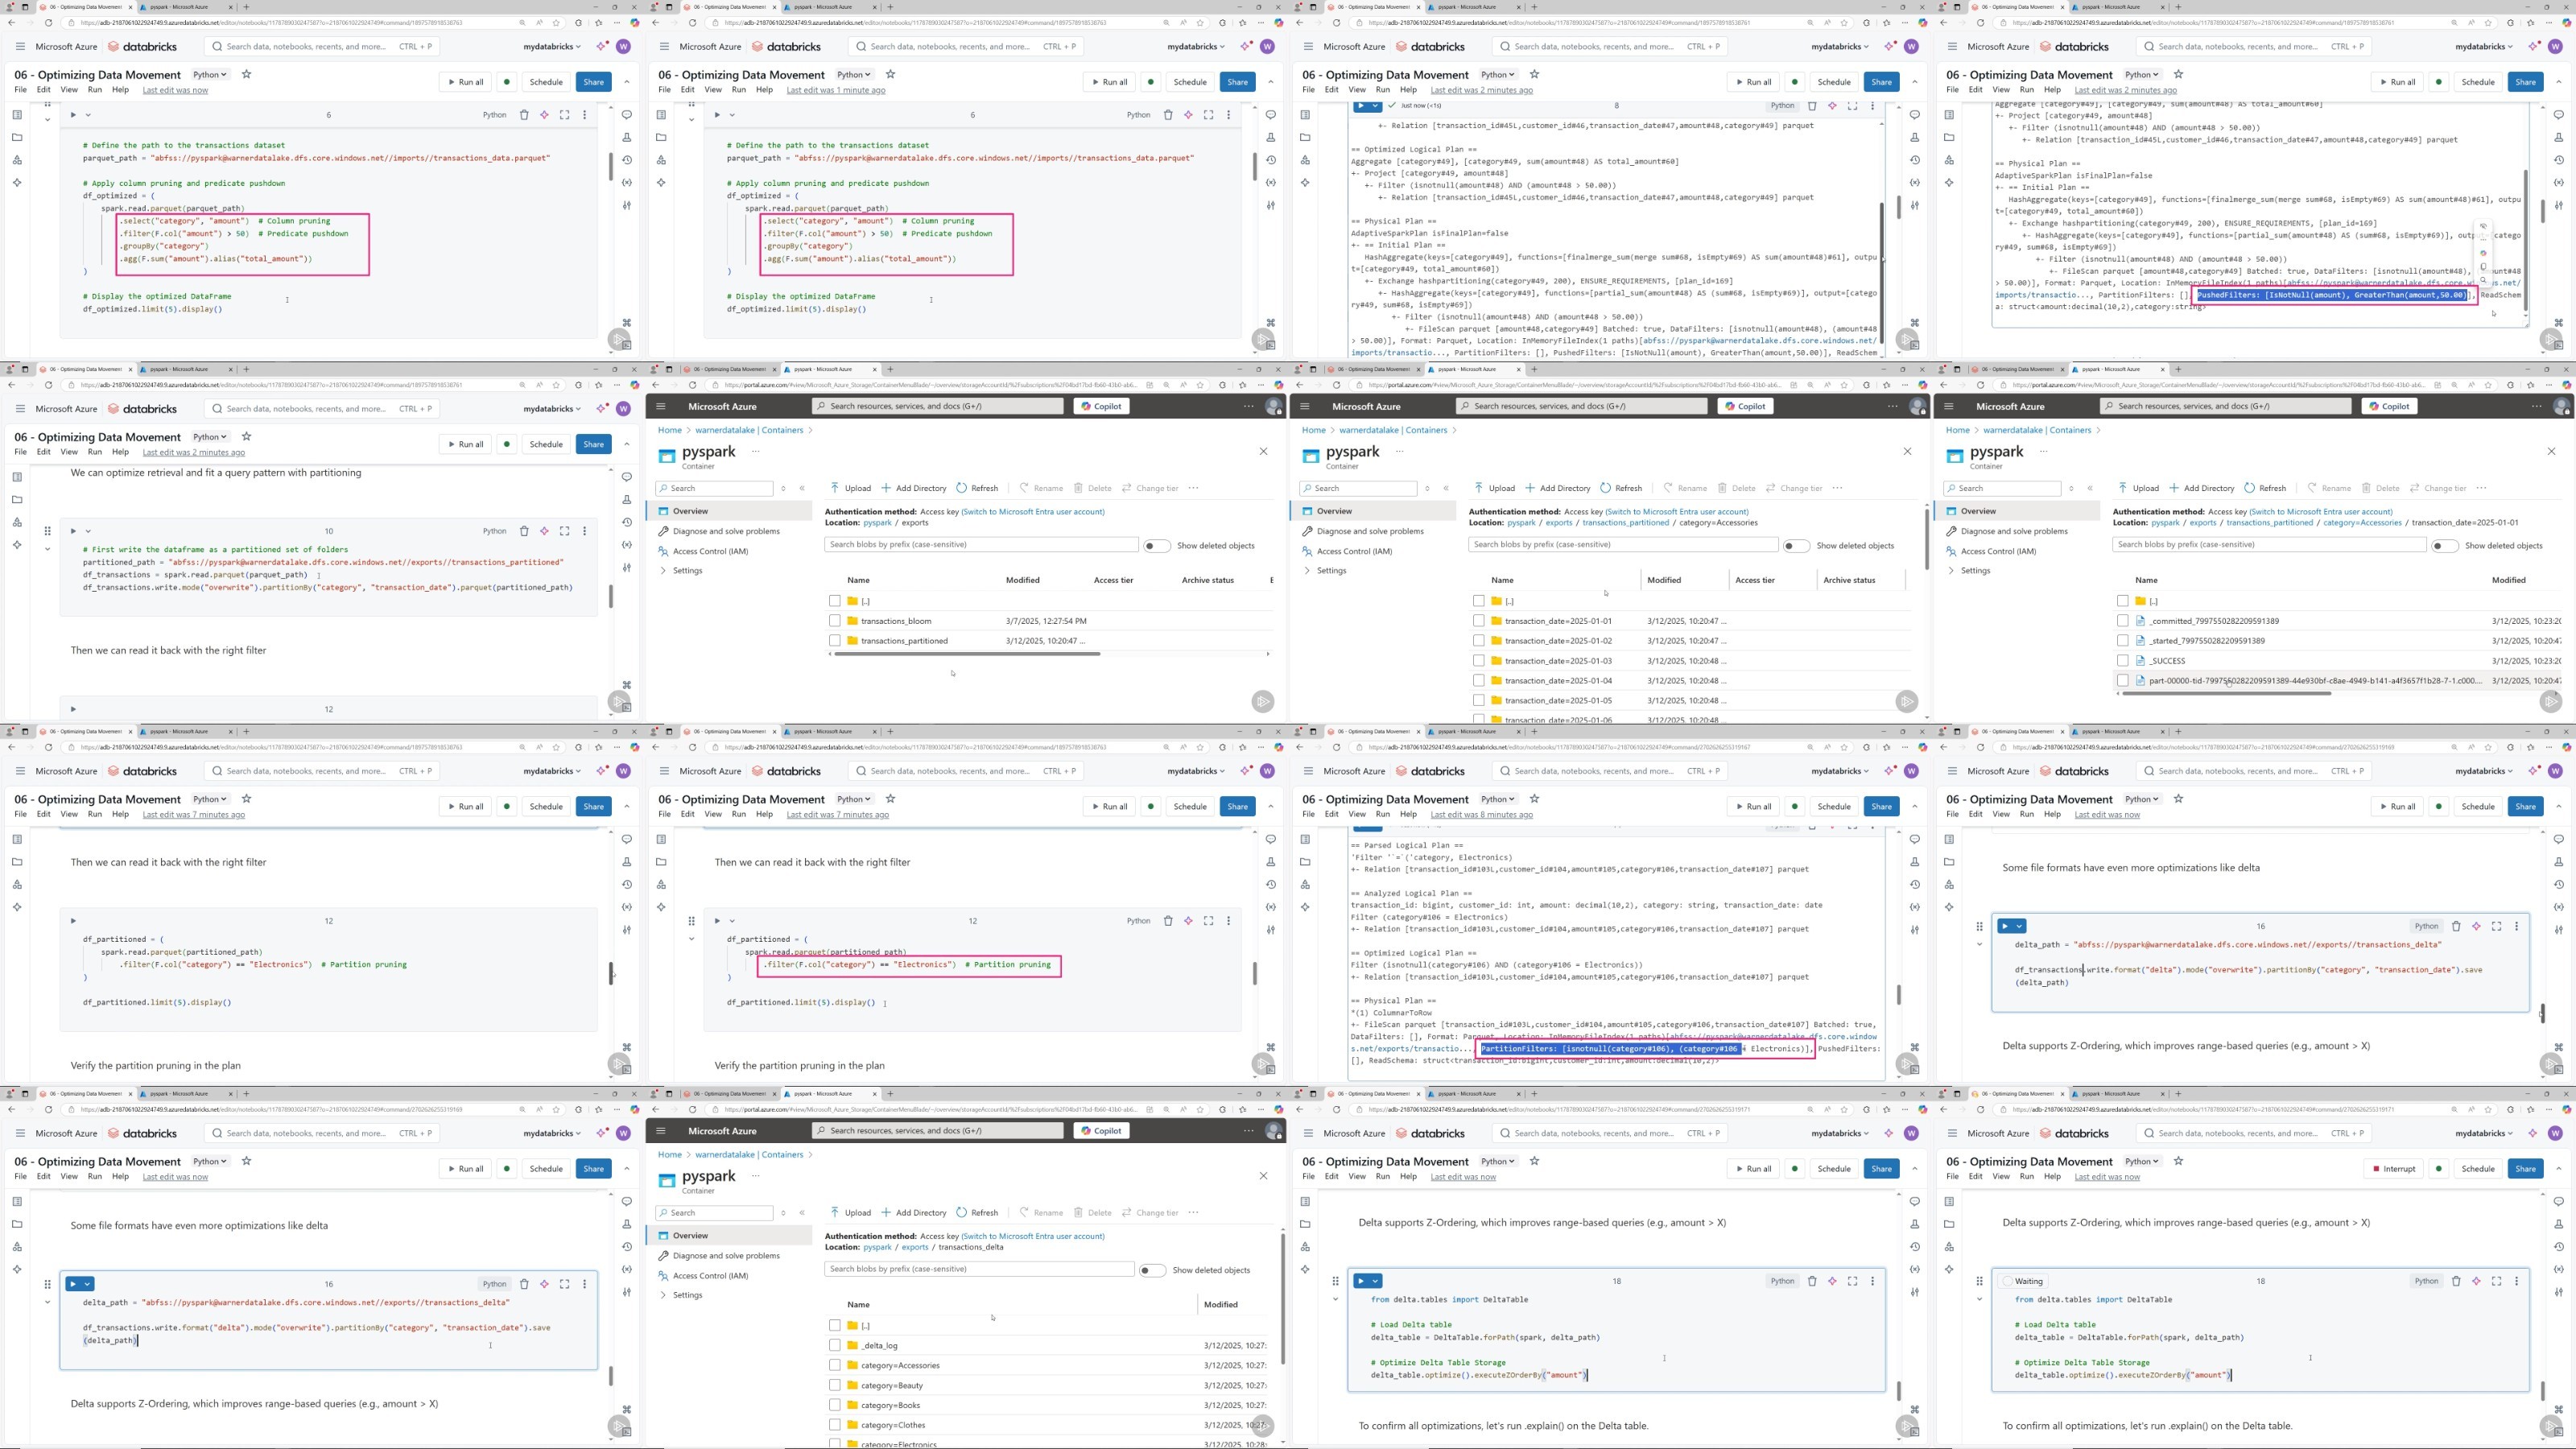Click horizontal scrollbar in pyspark / exports file list

[x=965, y=654]
